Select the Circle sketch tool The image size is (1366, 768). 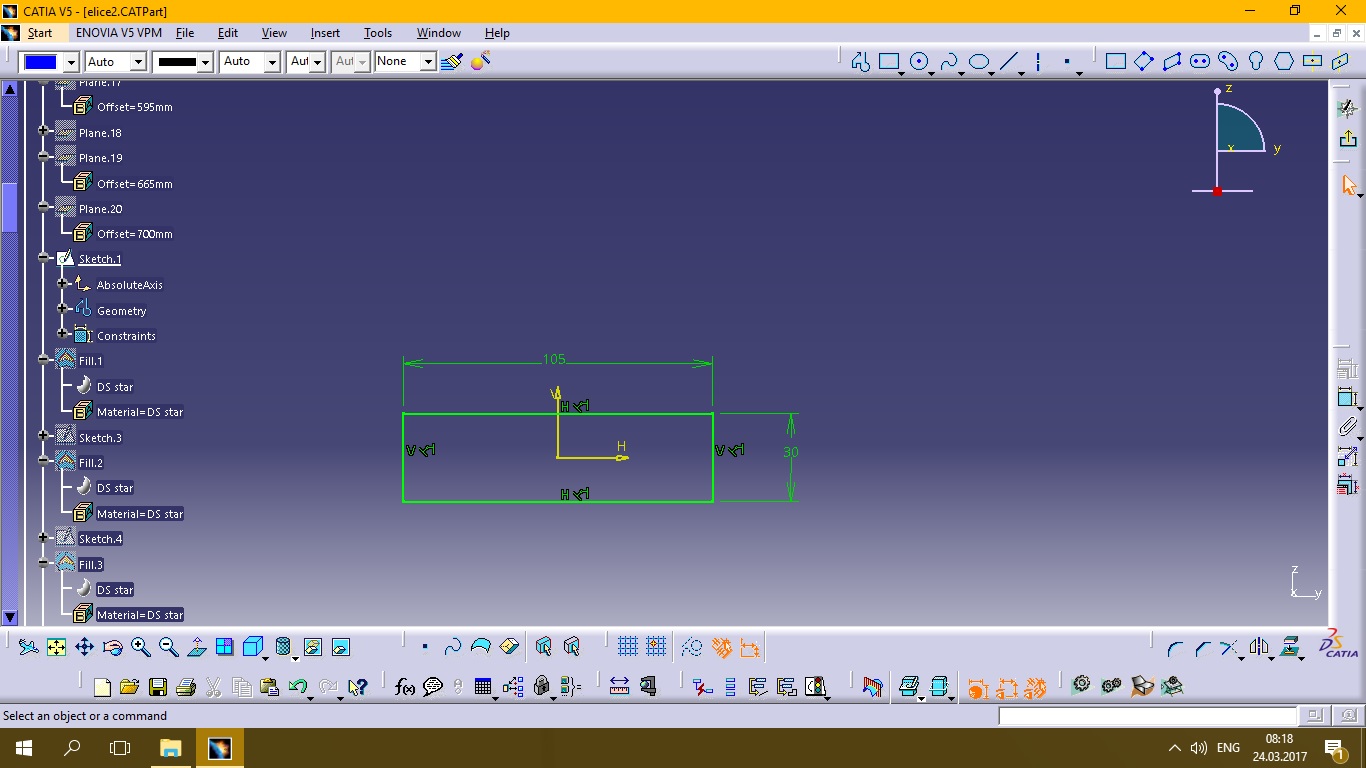tap(919, 62)
